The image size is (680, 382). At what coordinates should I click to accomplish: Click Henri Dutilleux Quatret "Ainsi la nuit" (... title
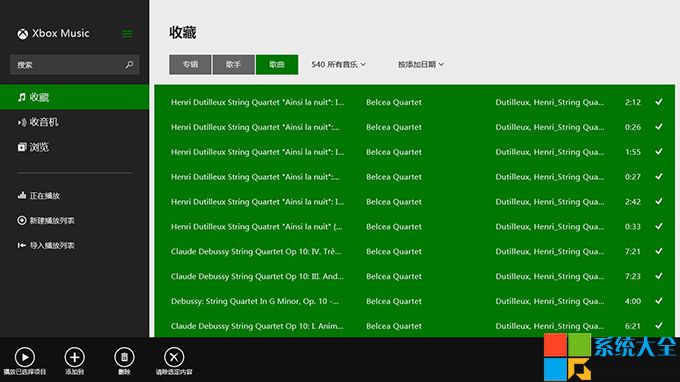click(x=256, y=227)
